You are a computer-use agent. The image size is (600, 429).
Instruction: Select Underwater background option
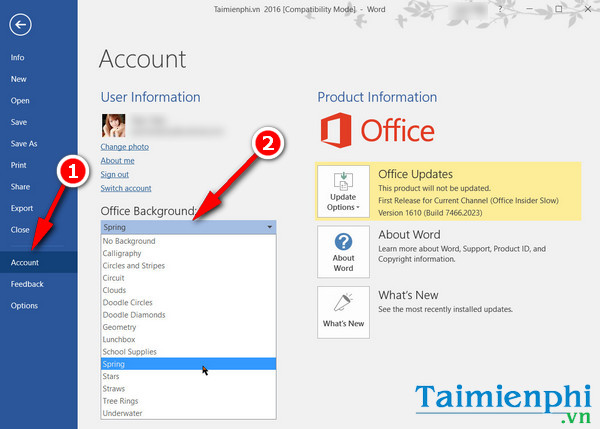(x=188, y=413)
